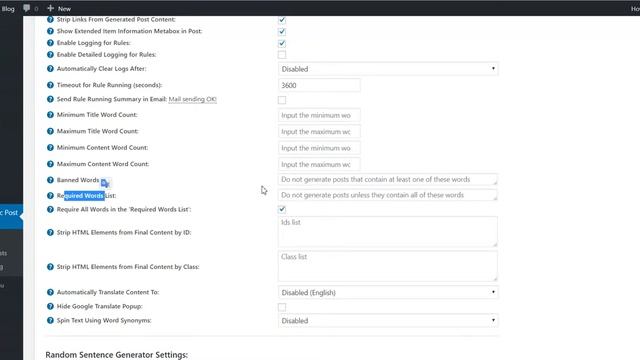Click the Minimum Title Word Count input
This screenshot has height=360, width=640.
click(x=319, y=116)
